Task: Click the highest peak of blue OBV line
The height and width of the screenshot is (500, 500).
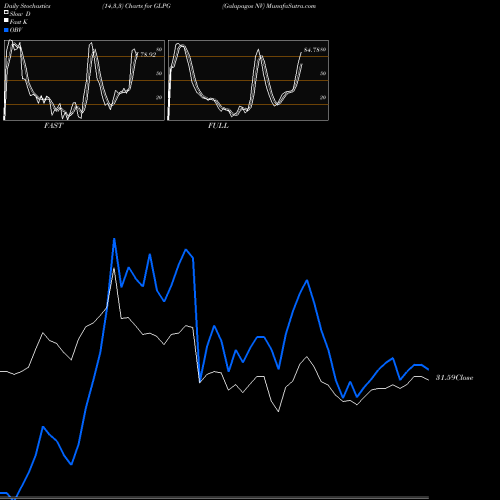Action: click(114, 239)
